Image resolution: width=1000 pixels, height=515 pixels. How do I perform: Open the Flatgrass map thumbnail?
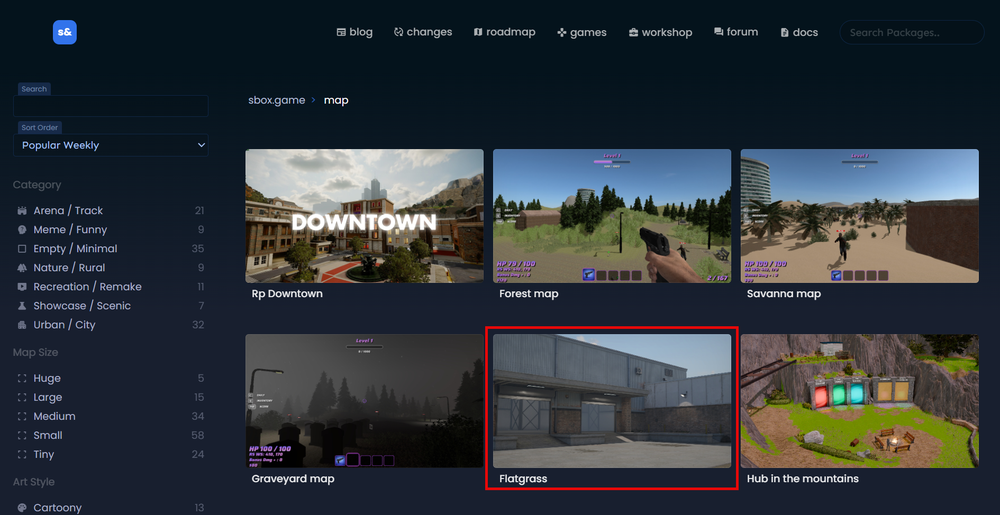[x=612, y=401]
